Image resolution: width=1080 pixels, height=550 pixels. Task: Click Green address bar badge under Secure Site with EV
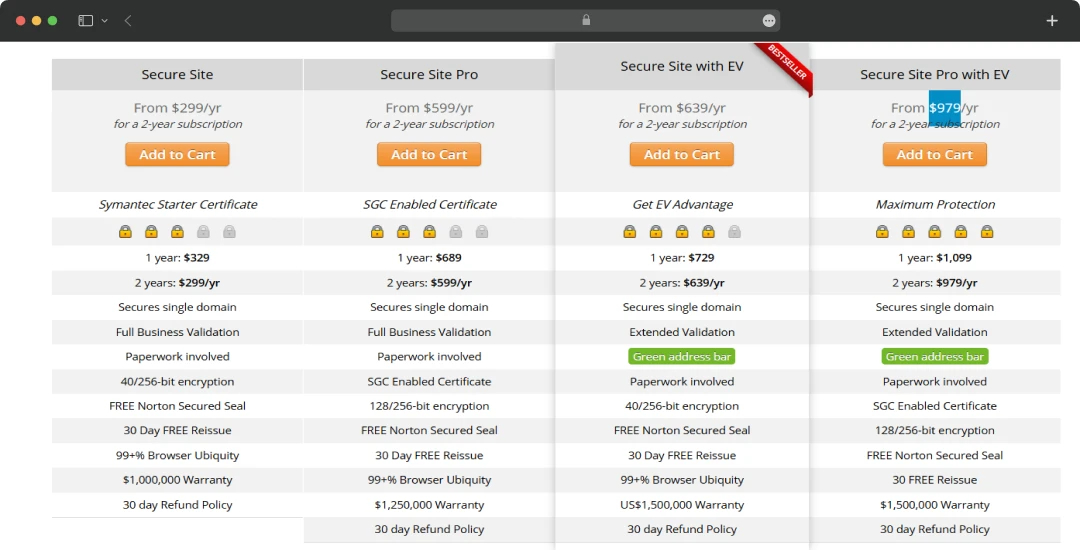coord(682,357)
